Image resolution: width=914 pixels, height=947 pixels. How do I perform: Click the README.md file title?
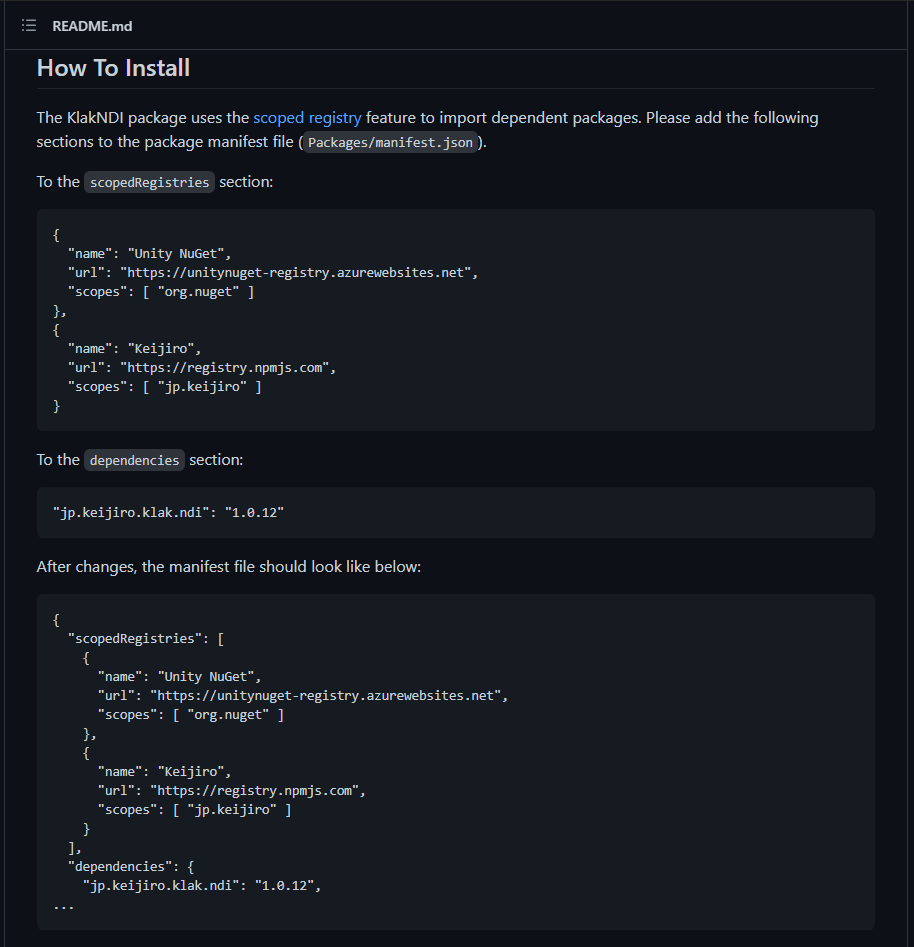coord(92,26)
